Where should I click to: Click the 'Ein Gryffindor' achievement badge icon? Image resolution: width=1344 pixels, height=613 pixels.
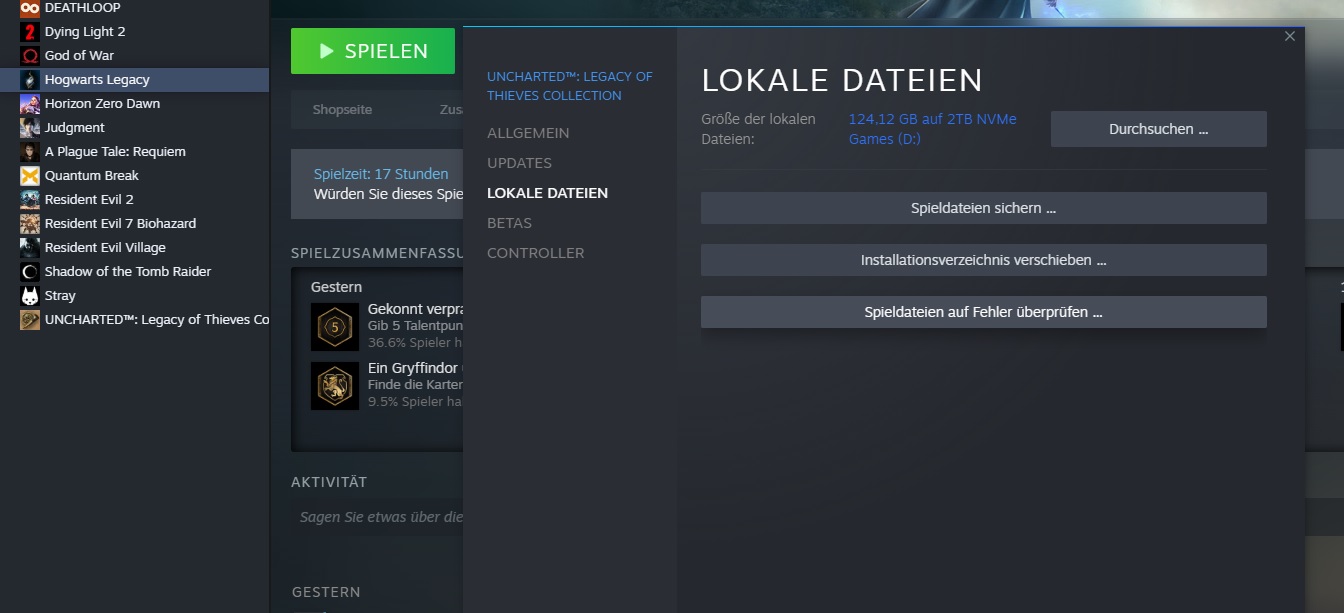(x=335, y=385)
